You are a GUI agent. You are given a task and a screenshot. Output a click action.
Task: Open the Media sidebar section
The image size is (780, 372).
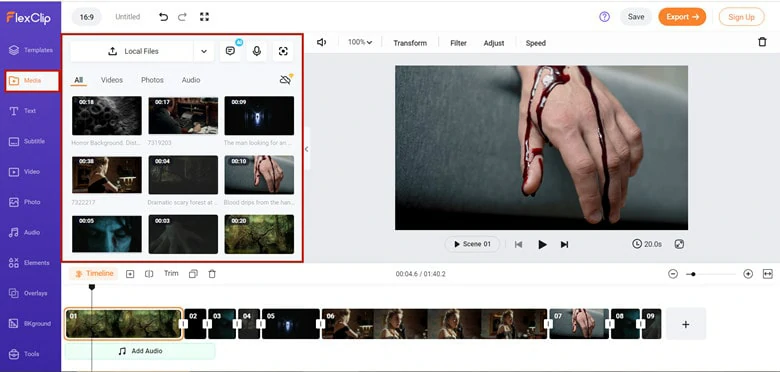point(32,81)
